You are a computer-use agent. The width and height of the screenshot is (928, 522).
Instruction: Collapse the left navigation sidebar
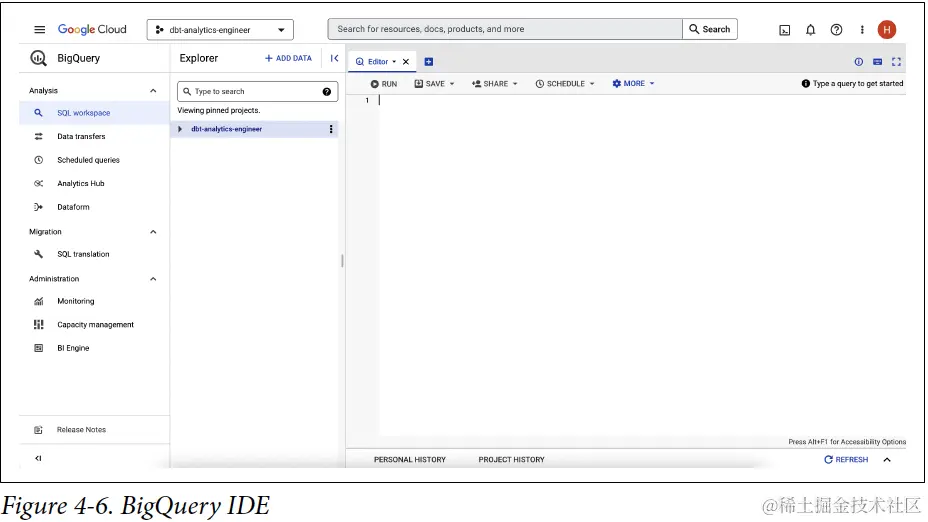click(38, 458)
